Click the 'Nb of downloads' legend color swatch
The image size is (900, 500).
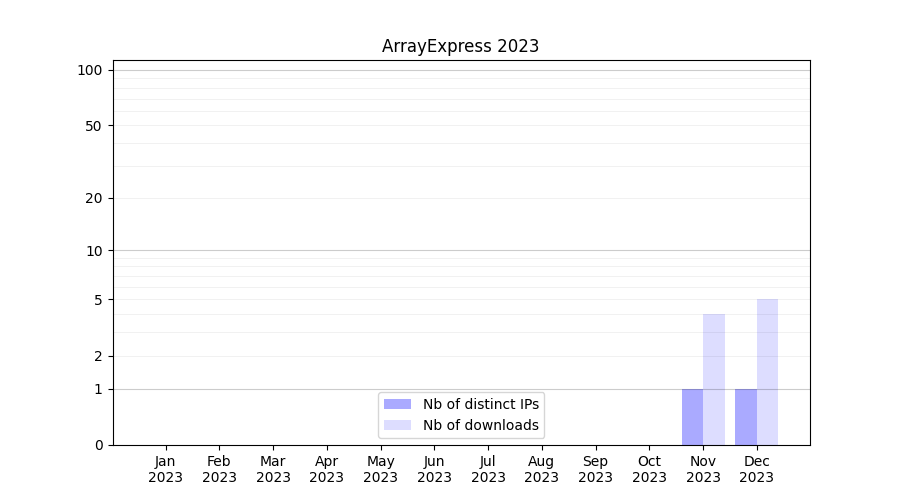click(397, 425)
